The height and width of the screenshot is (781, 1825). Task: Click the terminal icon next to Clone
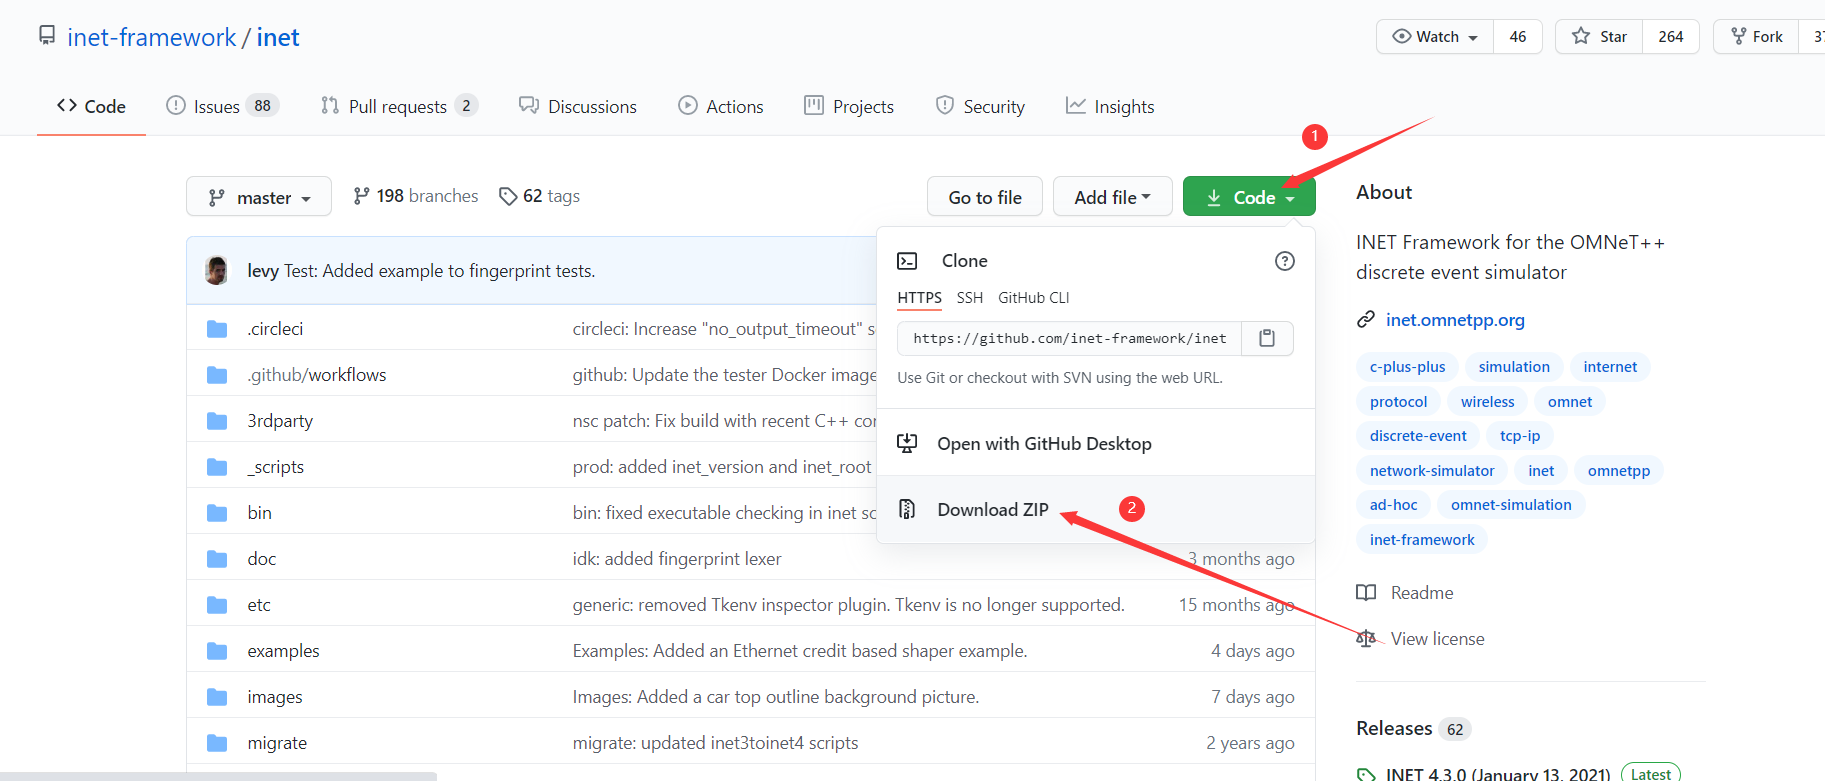(907, 261)
